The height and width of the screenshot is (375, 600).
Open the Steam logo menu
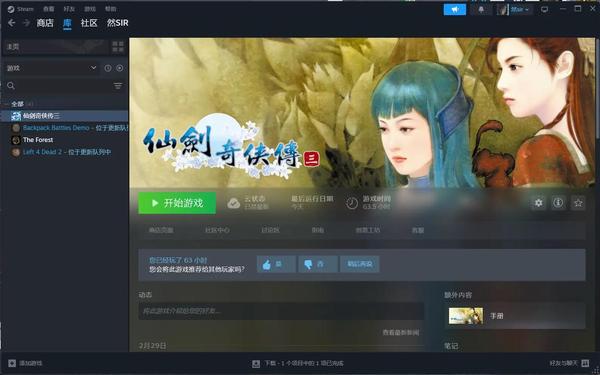pos(20,9)
